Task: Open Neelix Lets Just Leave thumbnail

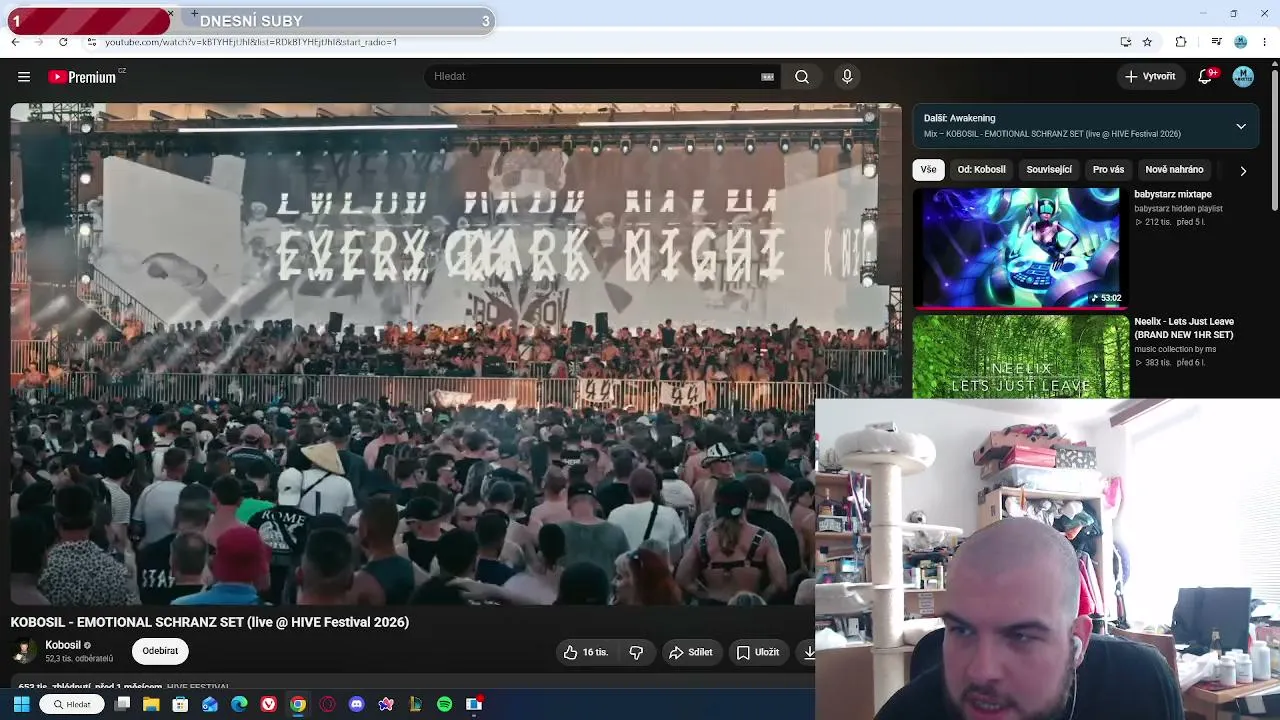Action: 1021,357
